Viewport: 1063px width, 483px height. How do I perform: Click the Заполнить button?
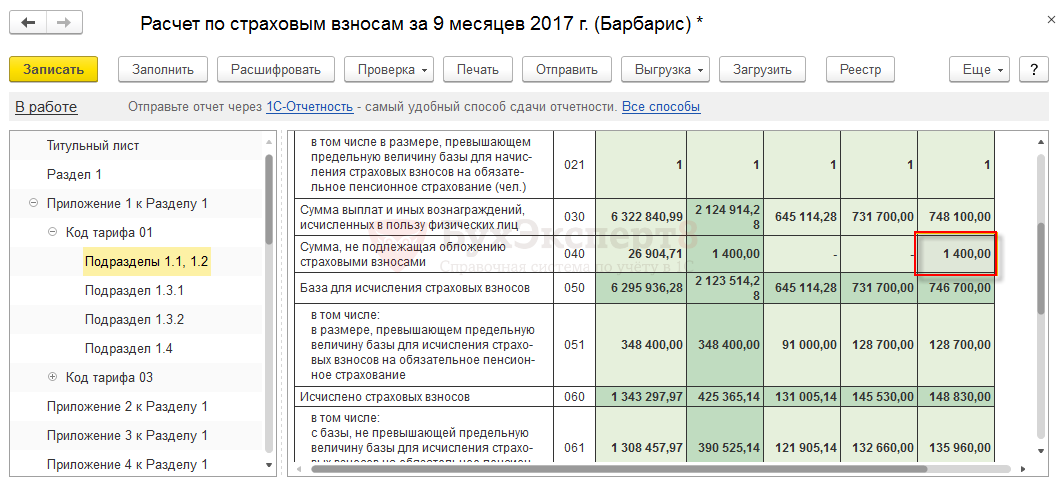point(163,69)
